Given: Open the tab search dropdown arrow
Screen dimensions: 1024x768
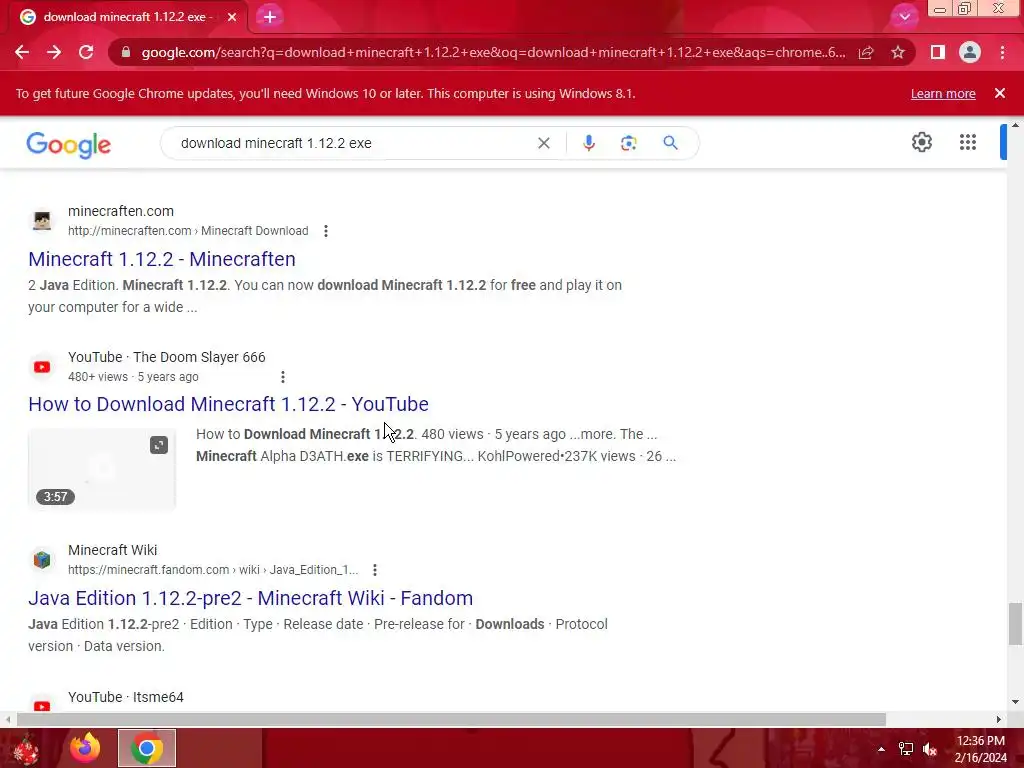Looking at the screenshot, I should pos(904,17).
